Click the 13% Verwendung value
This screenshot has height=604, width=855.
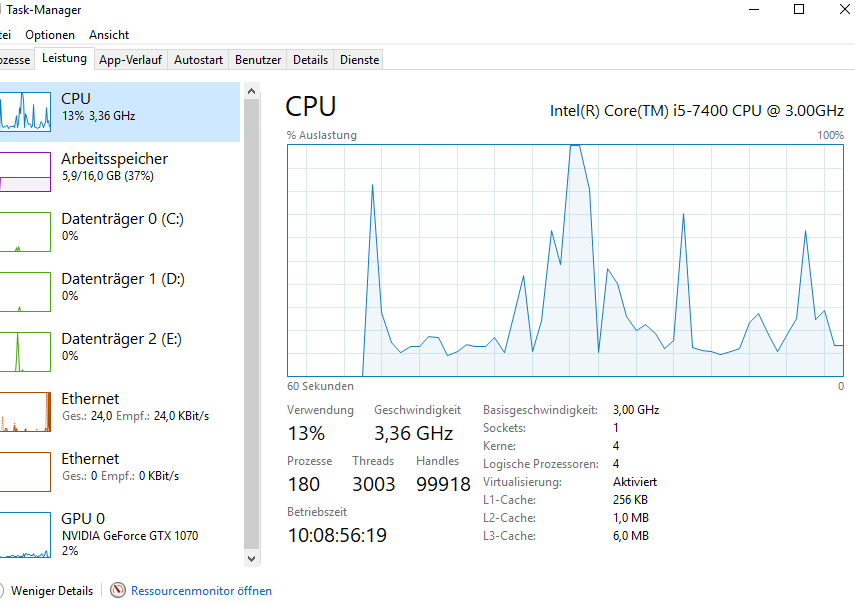click(x=306, y=433)
